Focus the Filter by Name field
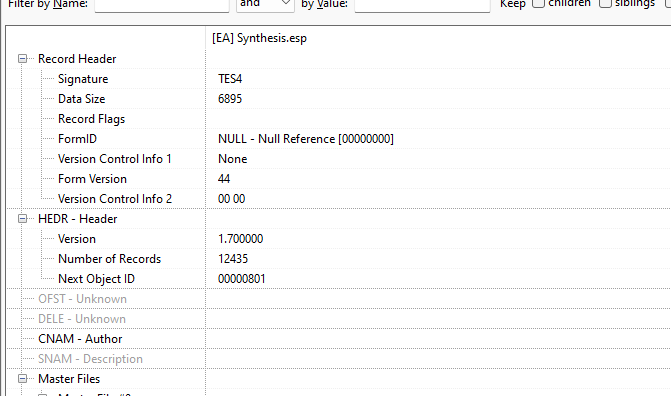The image size is (671, 396). click(162, 5)
